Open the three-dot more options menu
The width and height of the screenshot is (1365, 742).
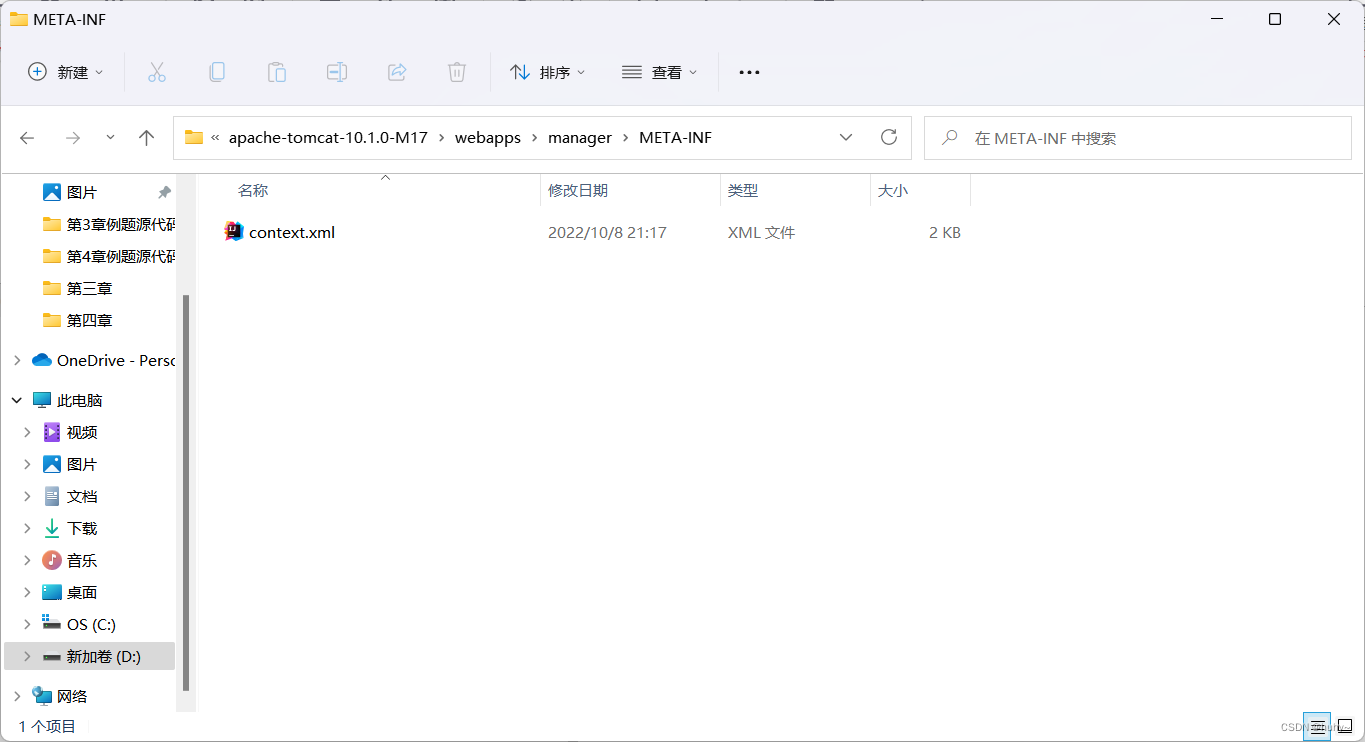749,72
